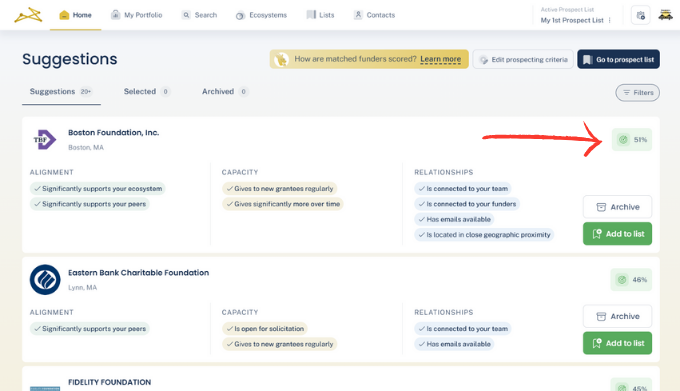Click the My Portfolio icon
This screenshot has width=680, height=391.
[x=115, y=15]
